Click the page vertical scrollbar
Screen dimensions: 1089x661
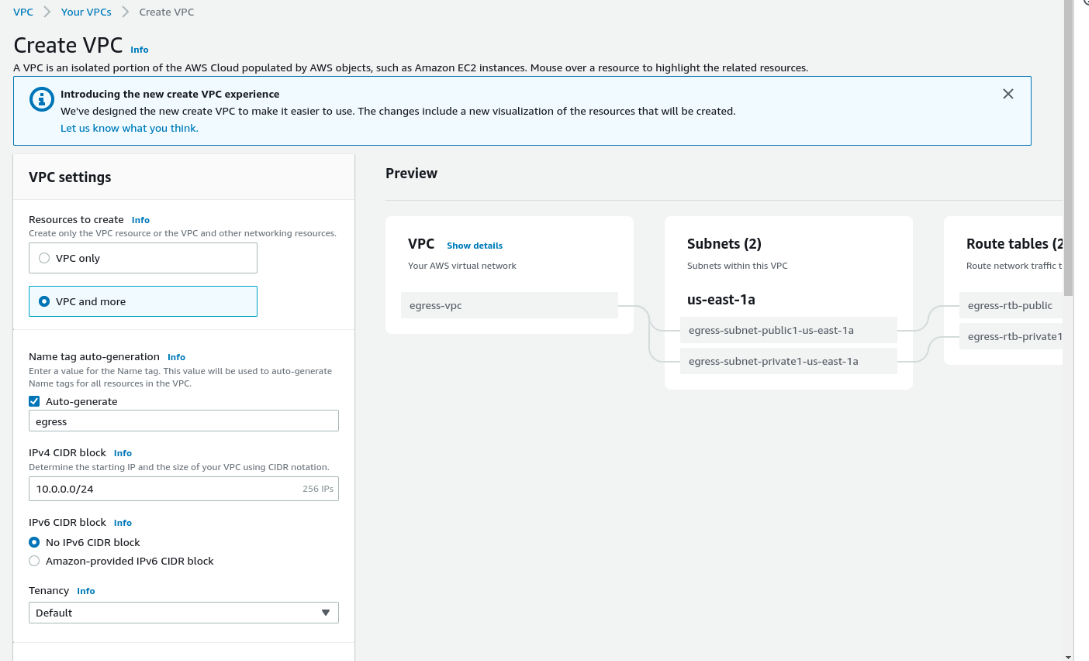pos(1068,147)
